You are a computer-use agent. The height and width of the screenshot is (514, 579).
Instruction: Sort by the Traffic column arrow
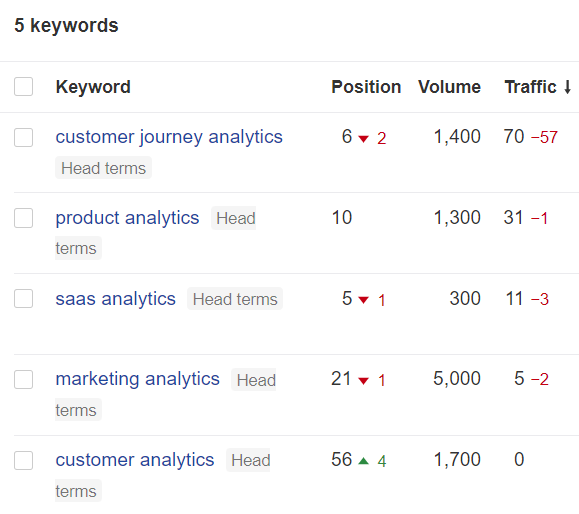coord(568,87)
